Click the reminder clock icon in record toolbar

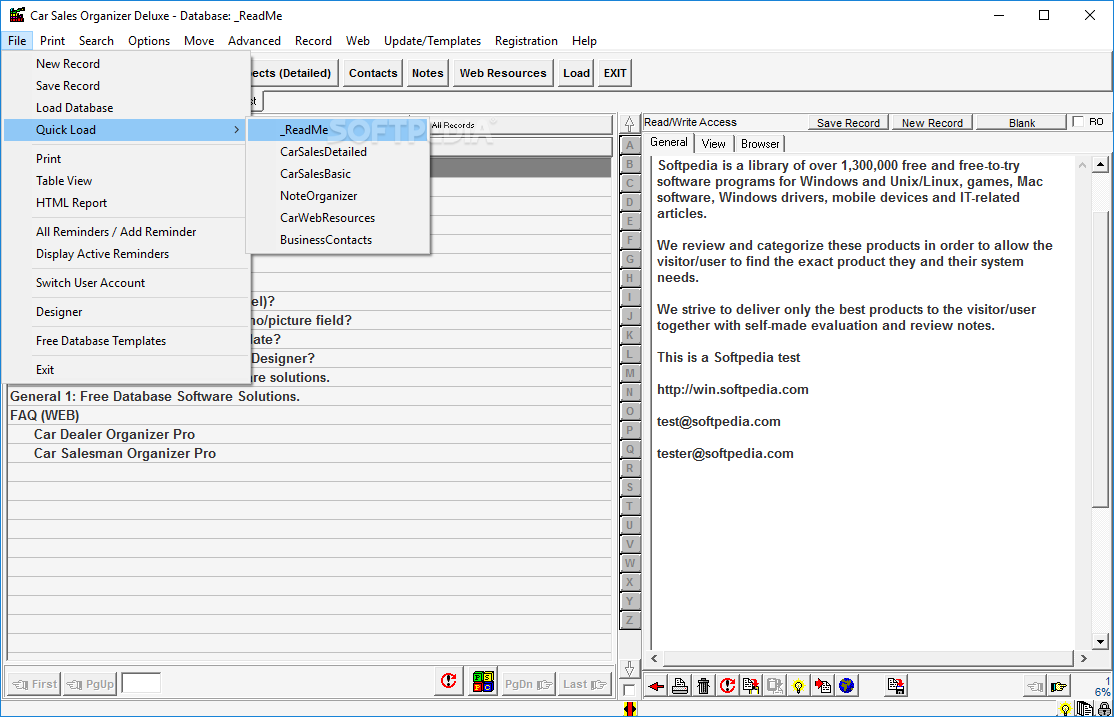click(728, 686)
